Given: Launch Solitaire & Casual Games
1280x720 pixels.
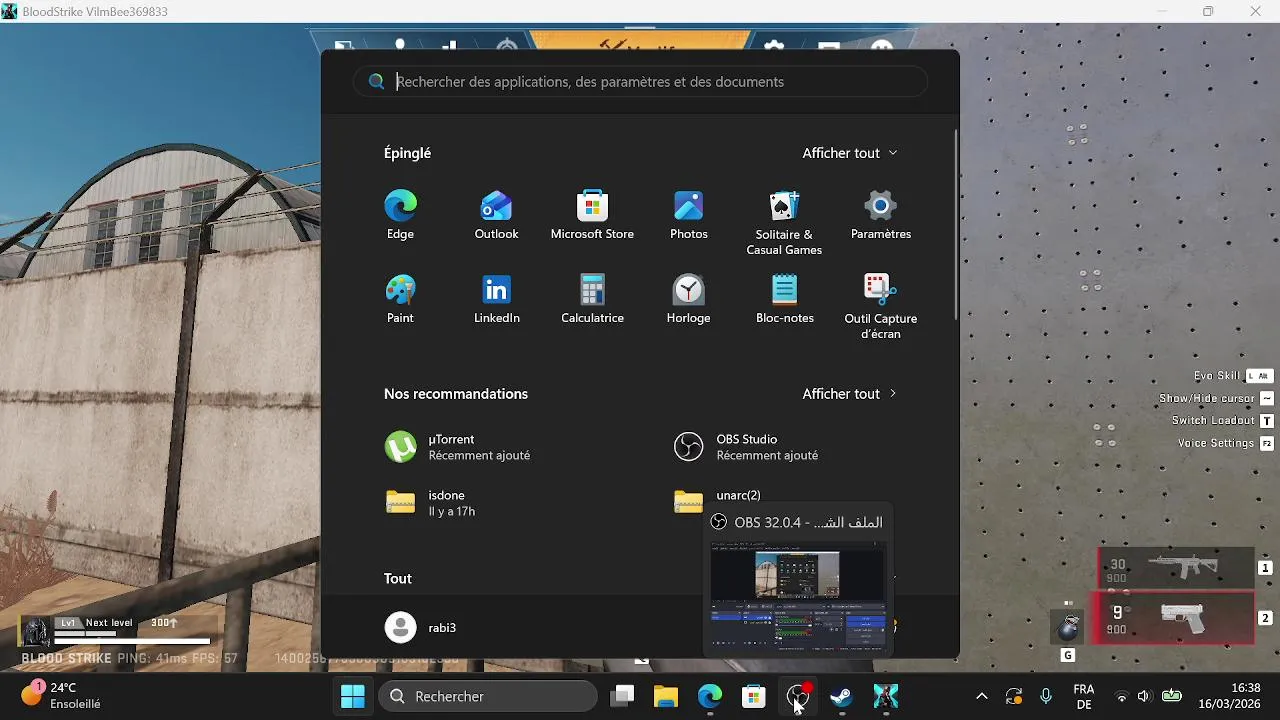Looking at the screenshot, I should (784, 222).
